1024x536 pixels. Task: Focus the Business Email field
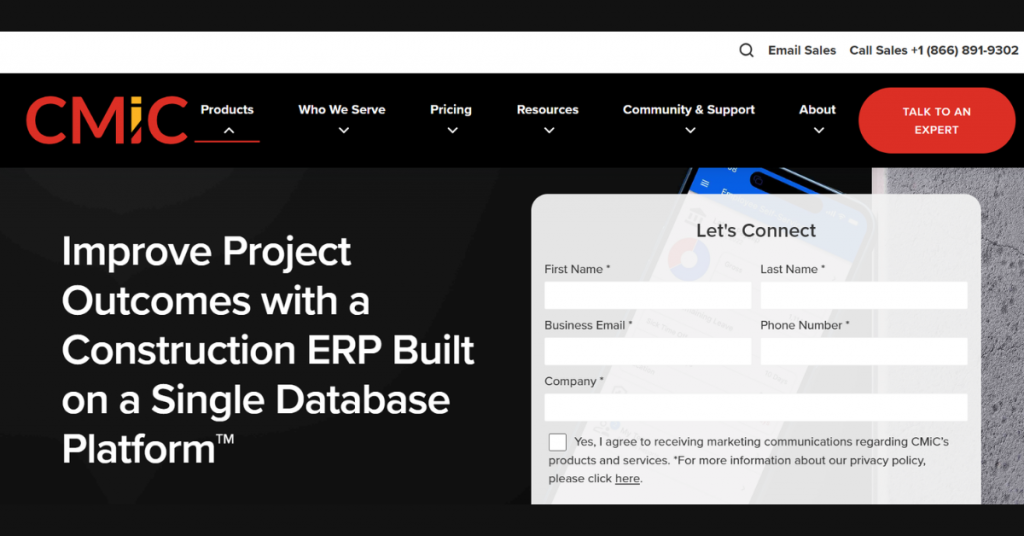tap(647, 351)
